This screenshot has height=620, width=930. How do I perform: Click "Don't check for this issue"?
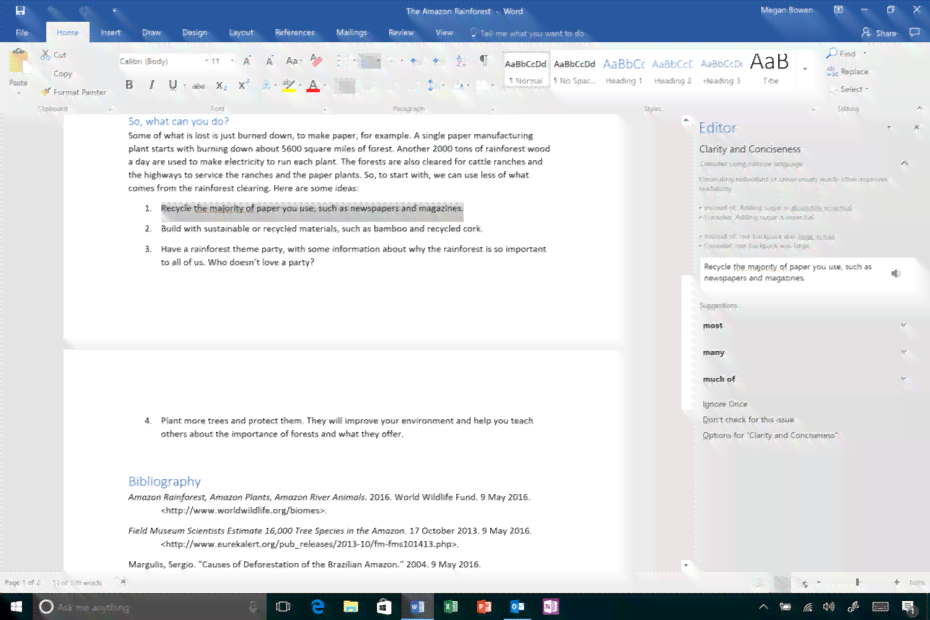(748, 419)
